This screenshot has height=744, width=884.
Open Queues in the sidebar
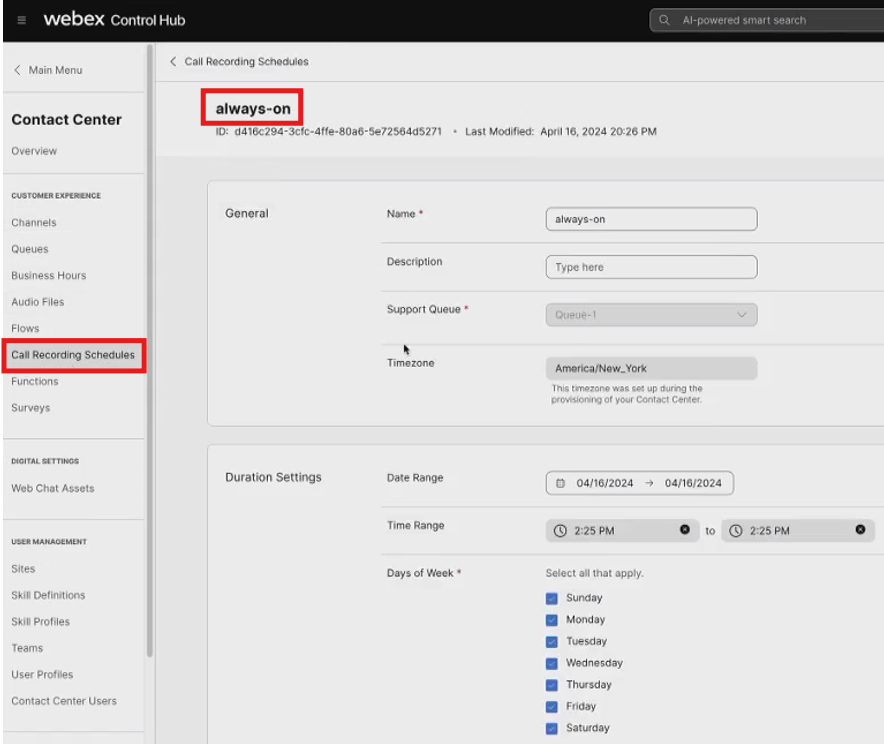click(x=30, y=249)
